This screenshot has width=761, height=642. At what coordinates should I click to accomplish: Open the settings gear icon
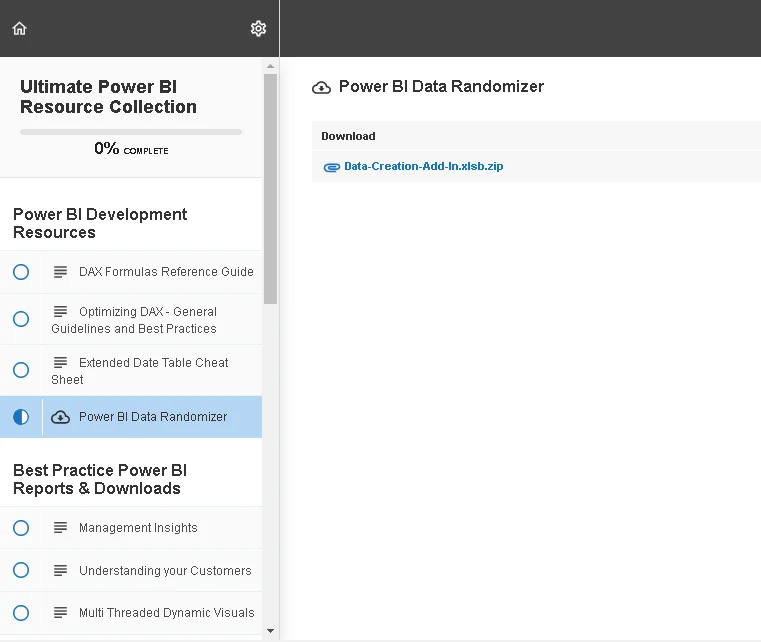(258, 29)
